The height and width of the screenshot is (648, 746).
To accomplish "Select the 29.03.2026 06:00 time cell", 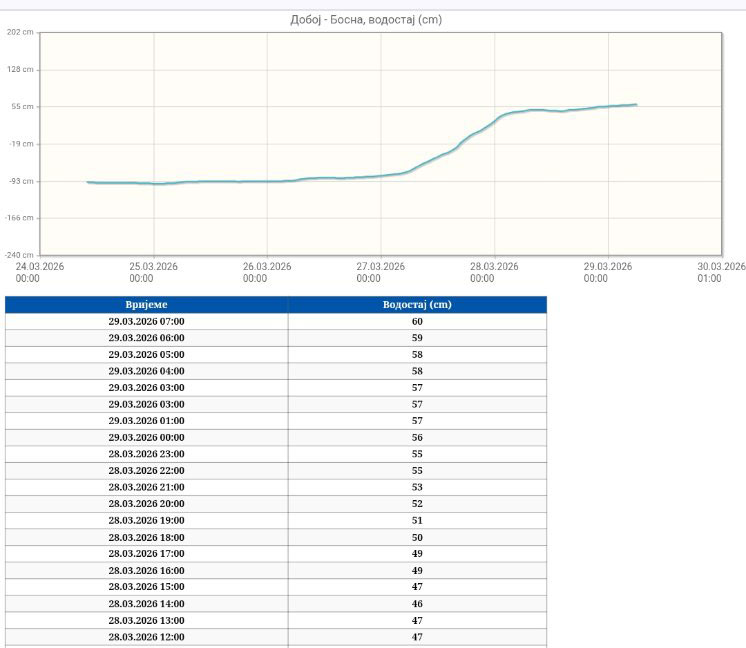I will point(146,338).
